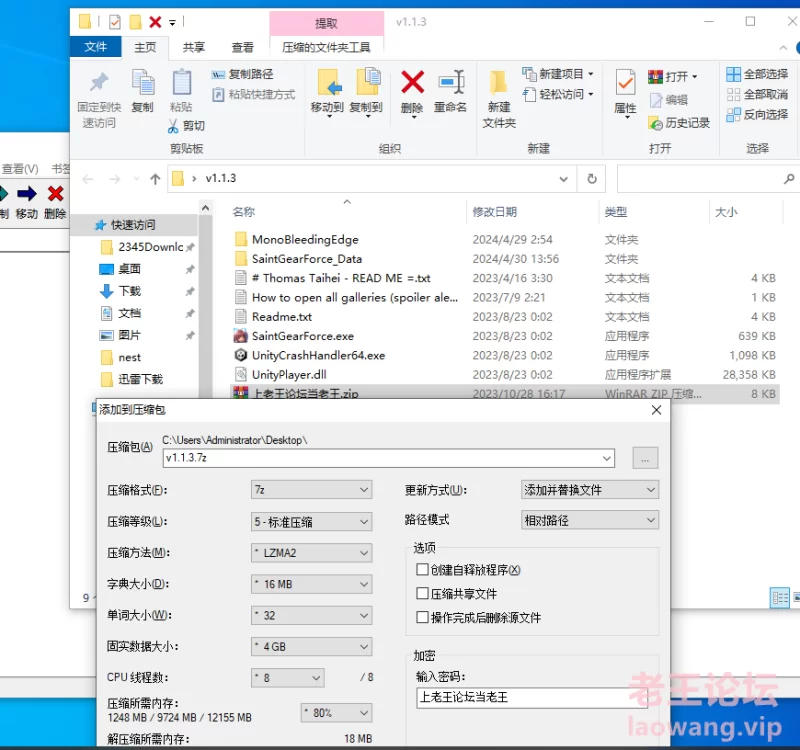Open the Path Mode (路径模式) dropdown
This screenshot has width=800, height=750.
590,520
